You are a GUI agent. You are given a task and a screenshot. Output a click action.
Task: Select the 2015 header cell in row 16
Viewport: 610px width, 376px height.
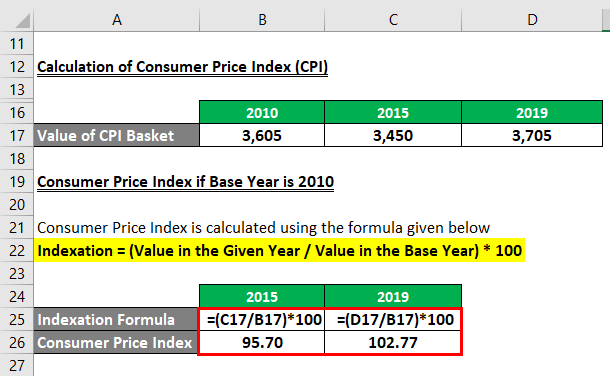tap(393, 112)
